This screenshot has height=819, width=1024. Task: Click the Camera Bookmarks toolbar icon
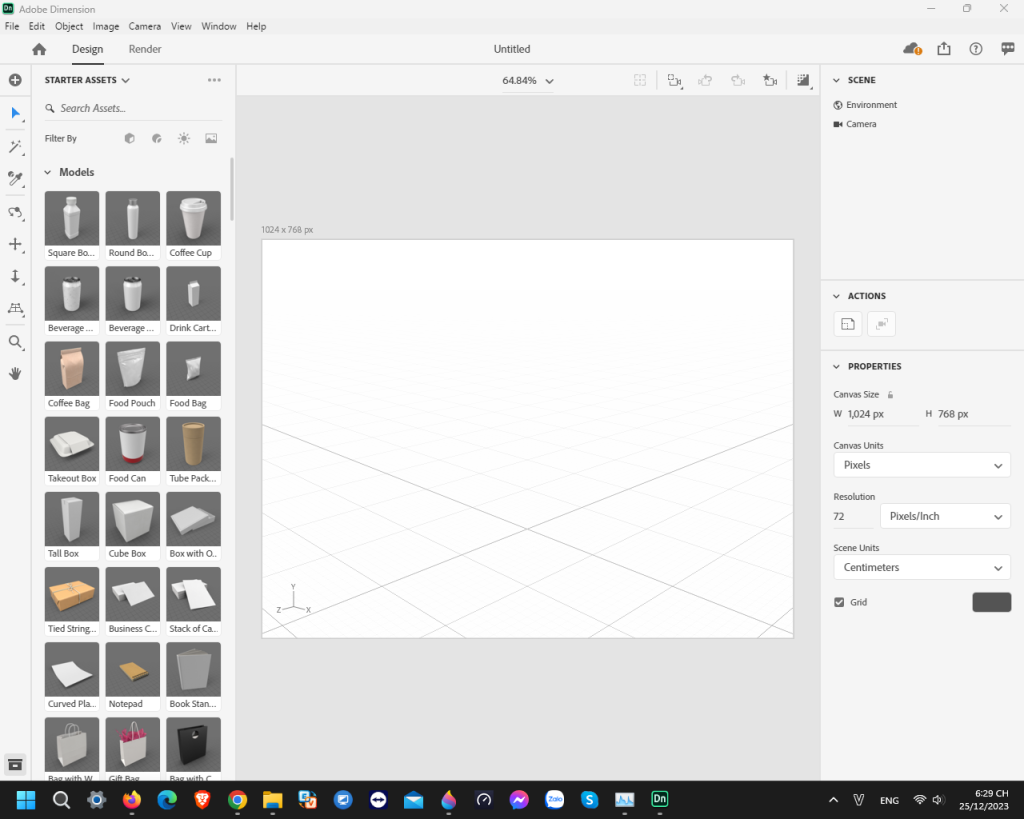[x=674, y=80]
